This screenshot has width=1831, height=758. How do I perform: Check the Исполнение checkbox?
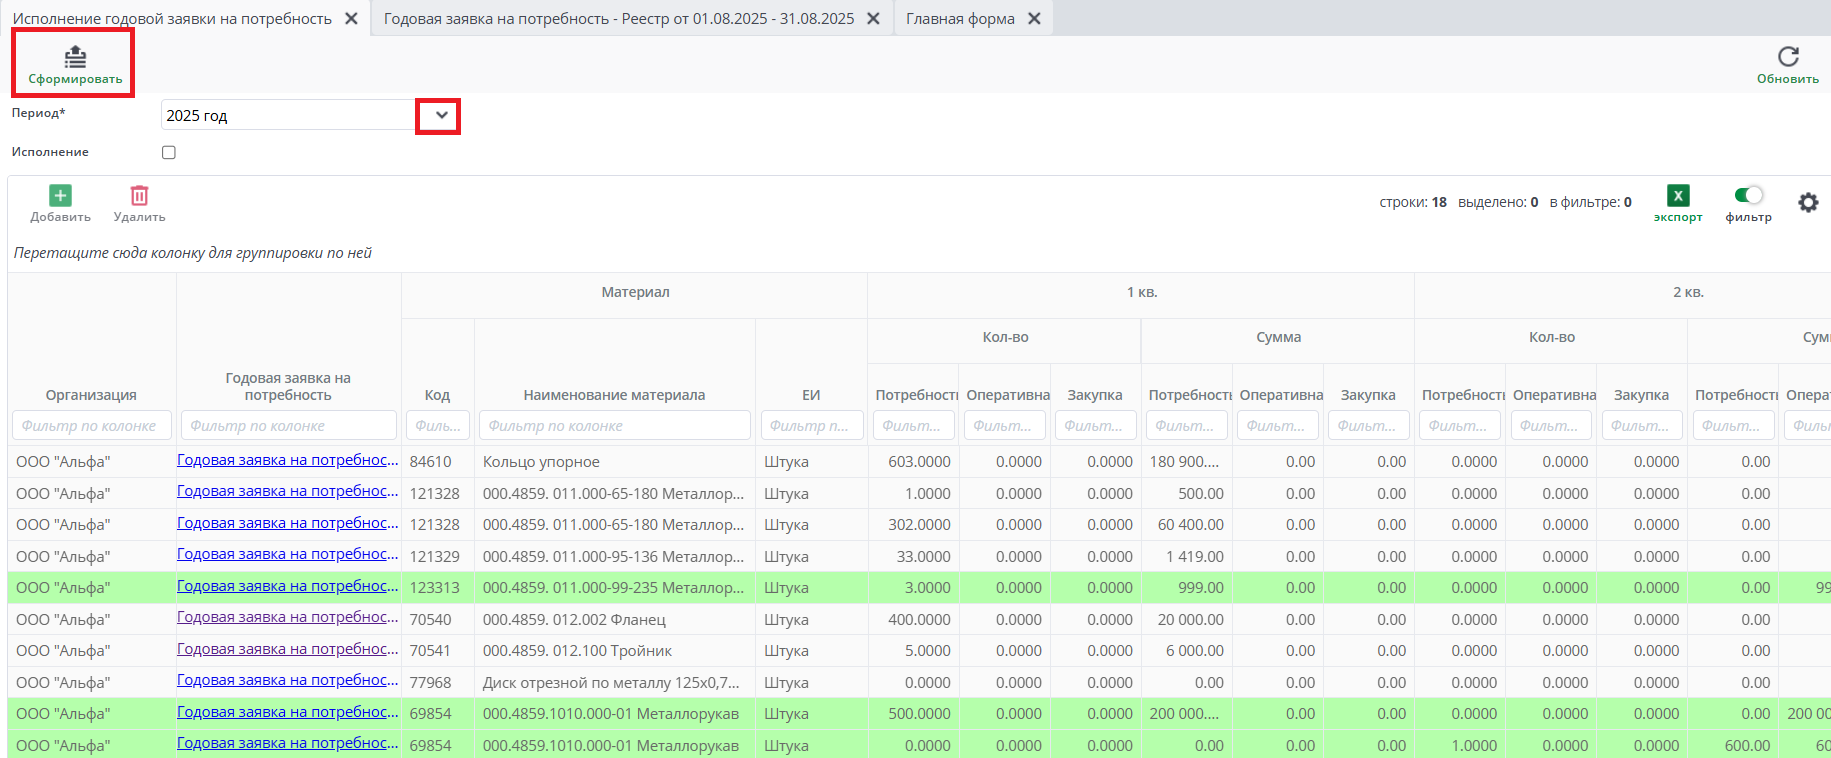pos(169,153)
